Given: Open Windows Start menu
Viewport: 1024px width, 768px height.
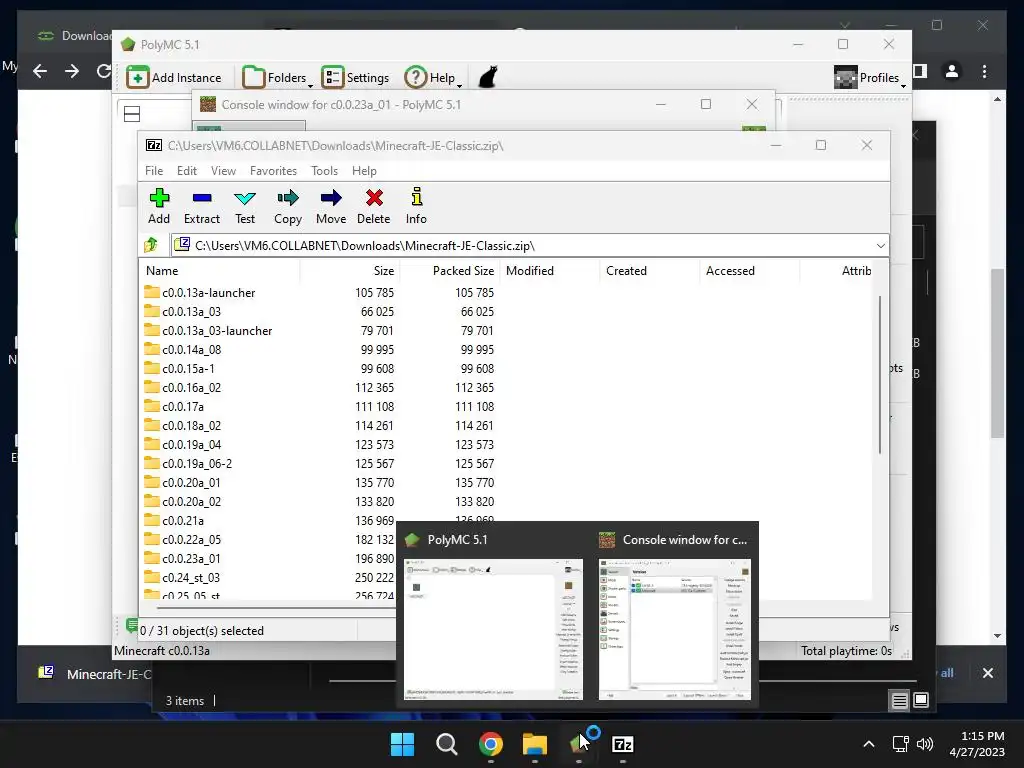Looking at the screenshot, I should pos(402,744).
